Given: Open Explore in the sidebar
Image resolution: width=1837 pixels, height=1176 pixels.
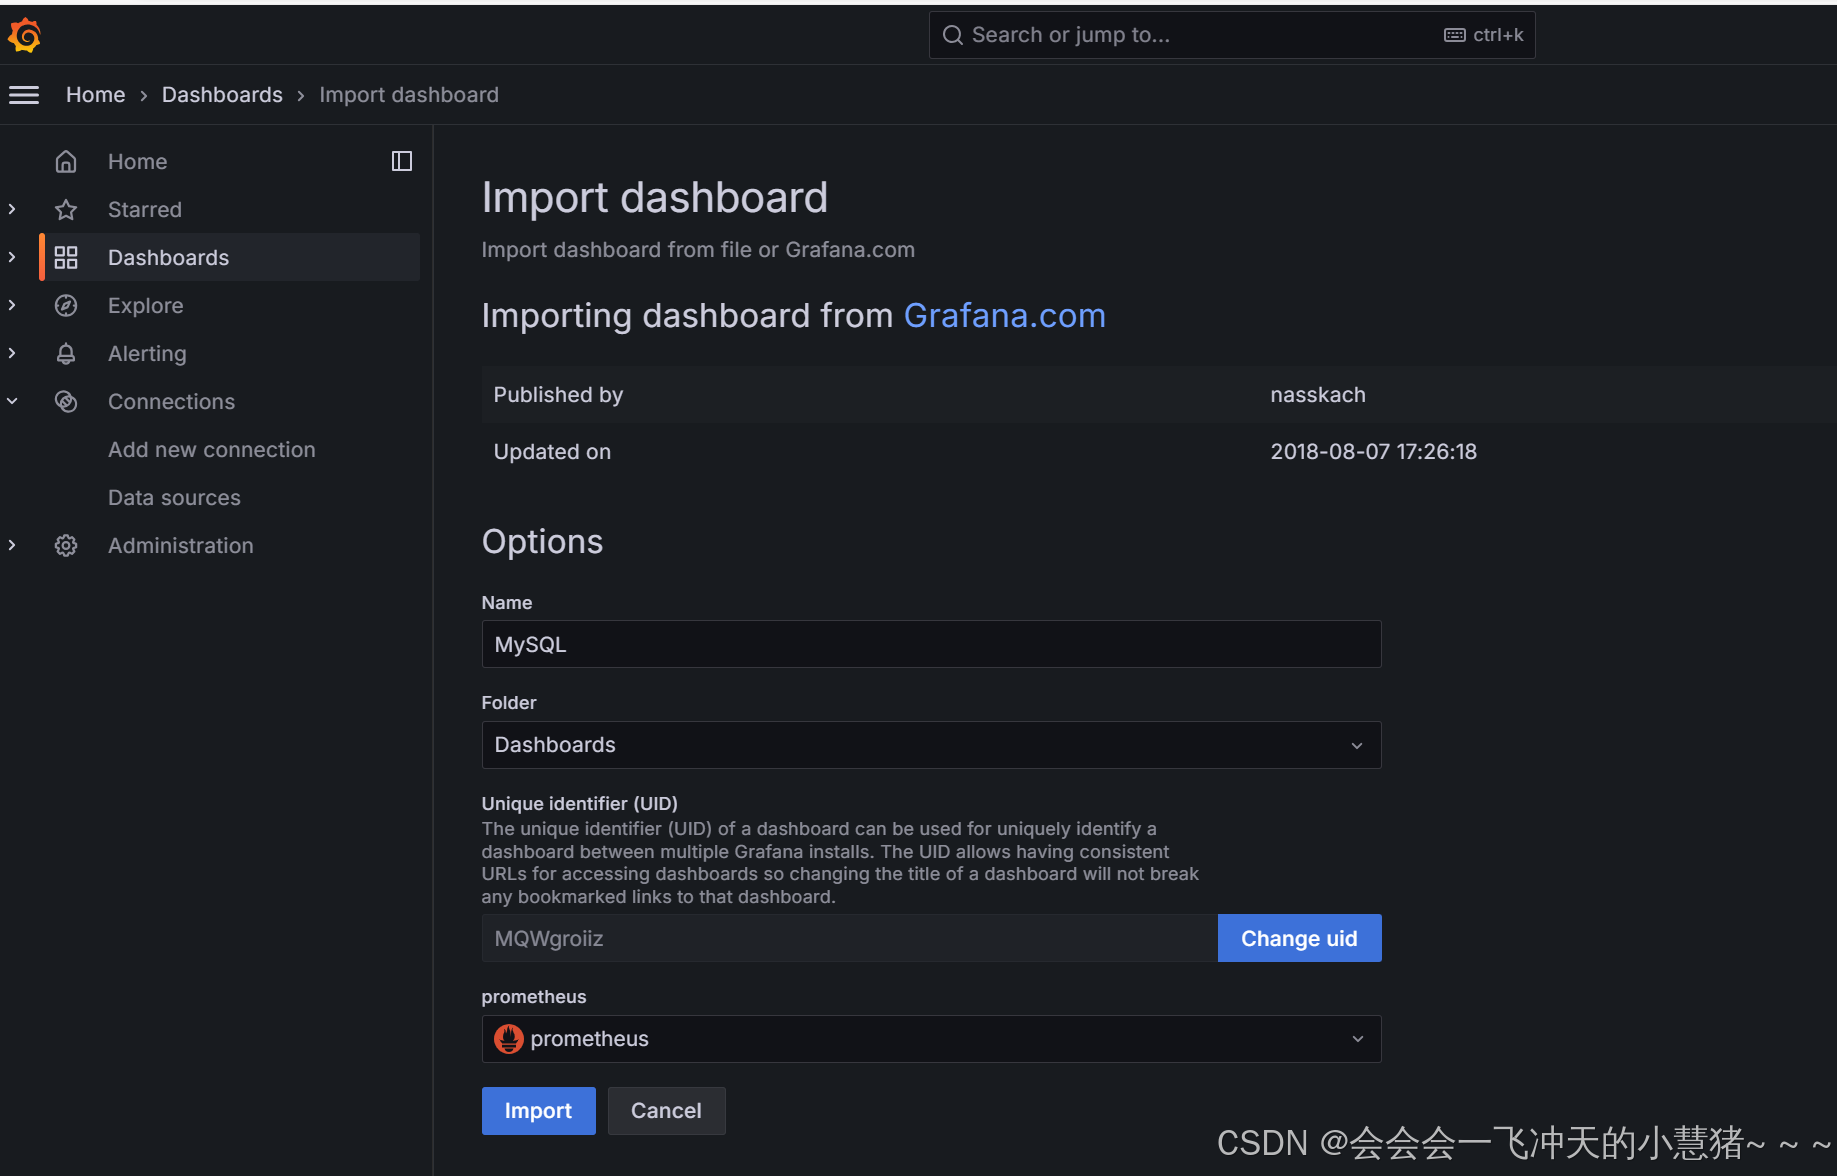Looking at the screenshot, I should click(x=145, y=305).
